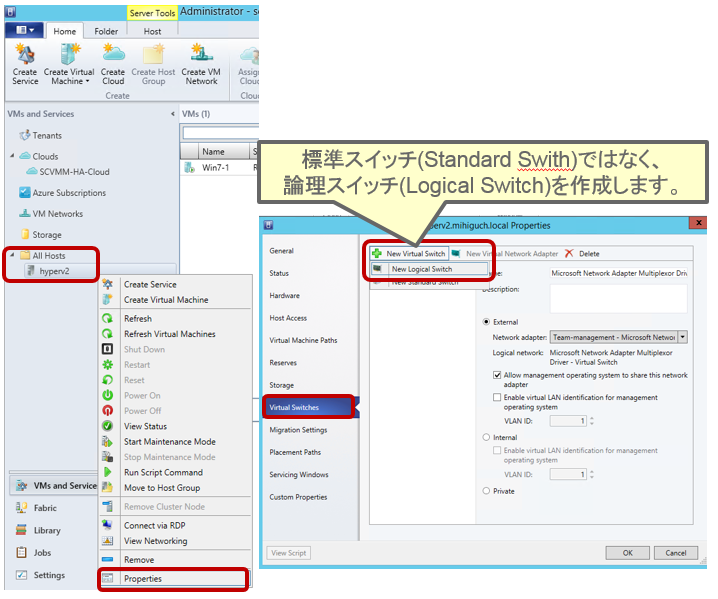Select the External radio button

pos(486,322)
